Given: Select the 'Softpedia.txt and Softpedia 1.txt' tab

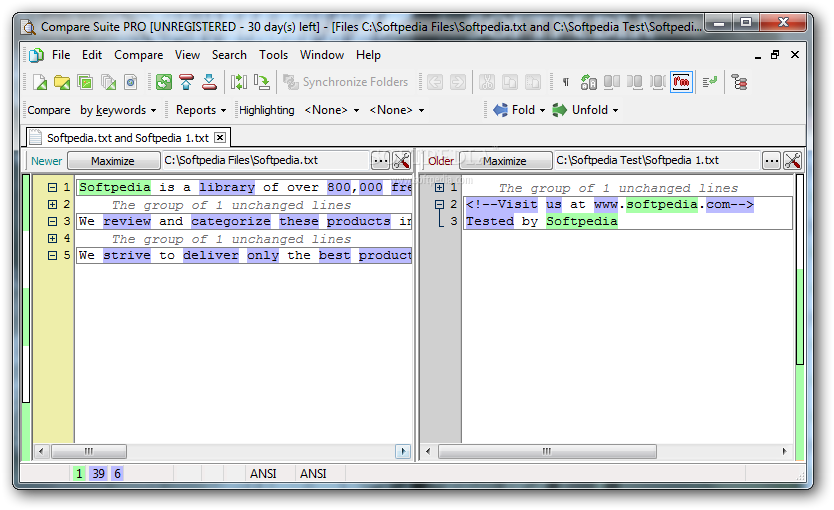Looking at the screenshot, I should coord(128,138).
